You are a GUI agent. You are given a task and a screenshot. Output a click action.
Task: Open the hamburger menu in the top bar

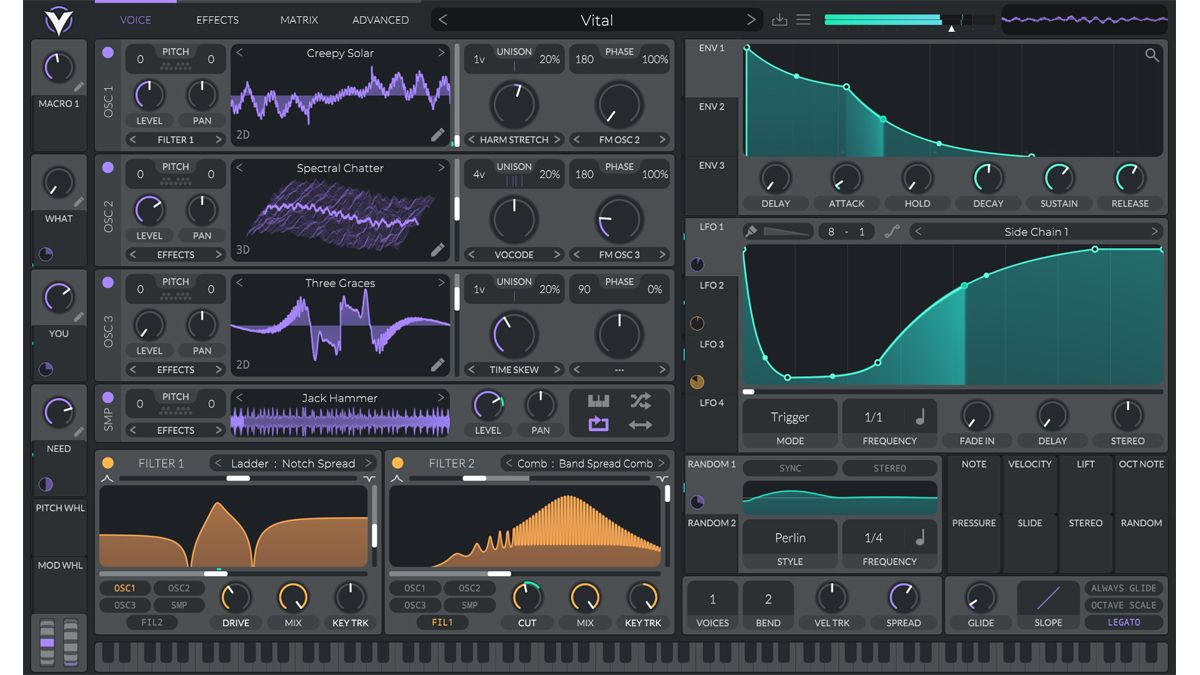tap(804, 19)
